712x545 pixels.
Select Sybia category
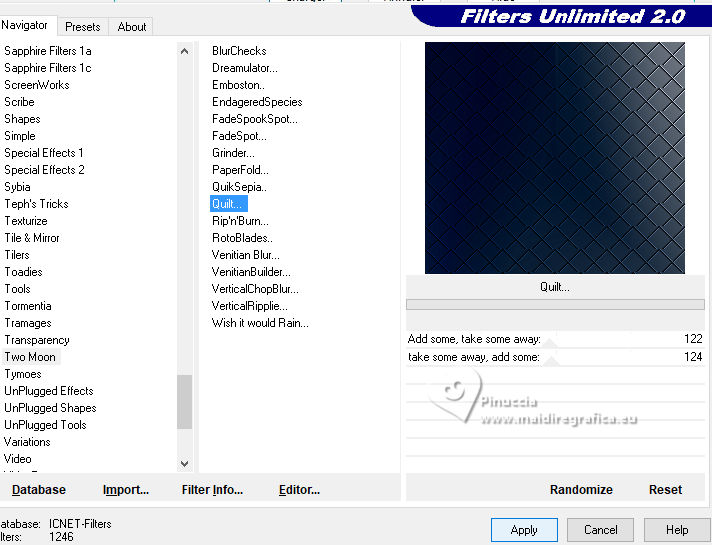[17, 187]
